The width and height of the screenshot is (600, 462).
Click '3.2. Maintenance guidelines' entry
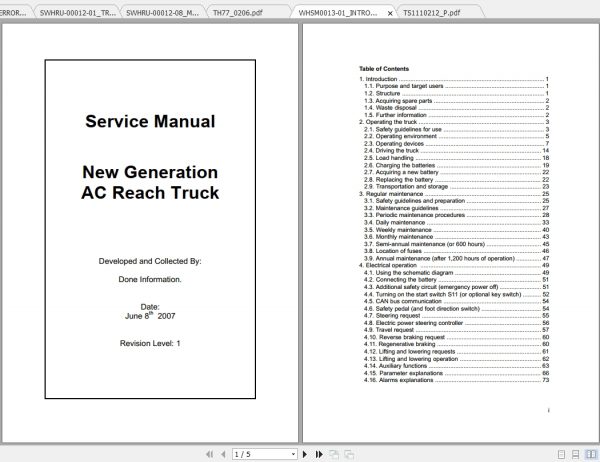pyautogui.click(x=457, y=208)
